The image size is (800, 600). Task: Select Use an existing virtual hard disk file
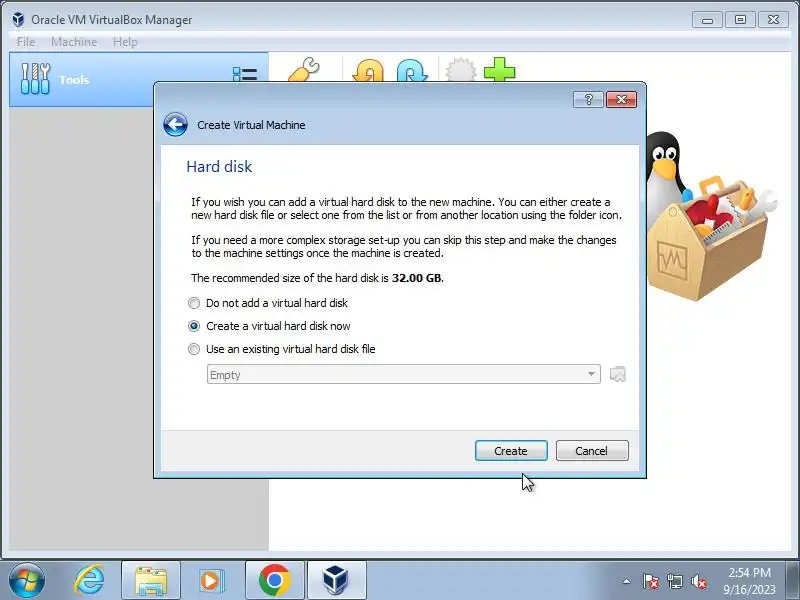tap(282, 349)
